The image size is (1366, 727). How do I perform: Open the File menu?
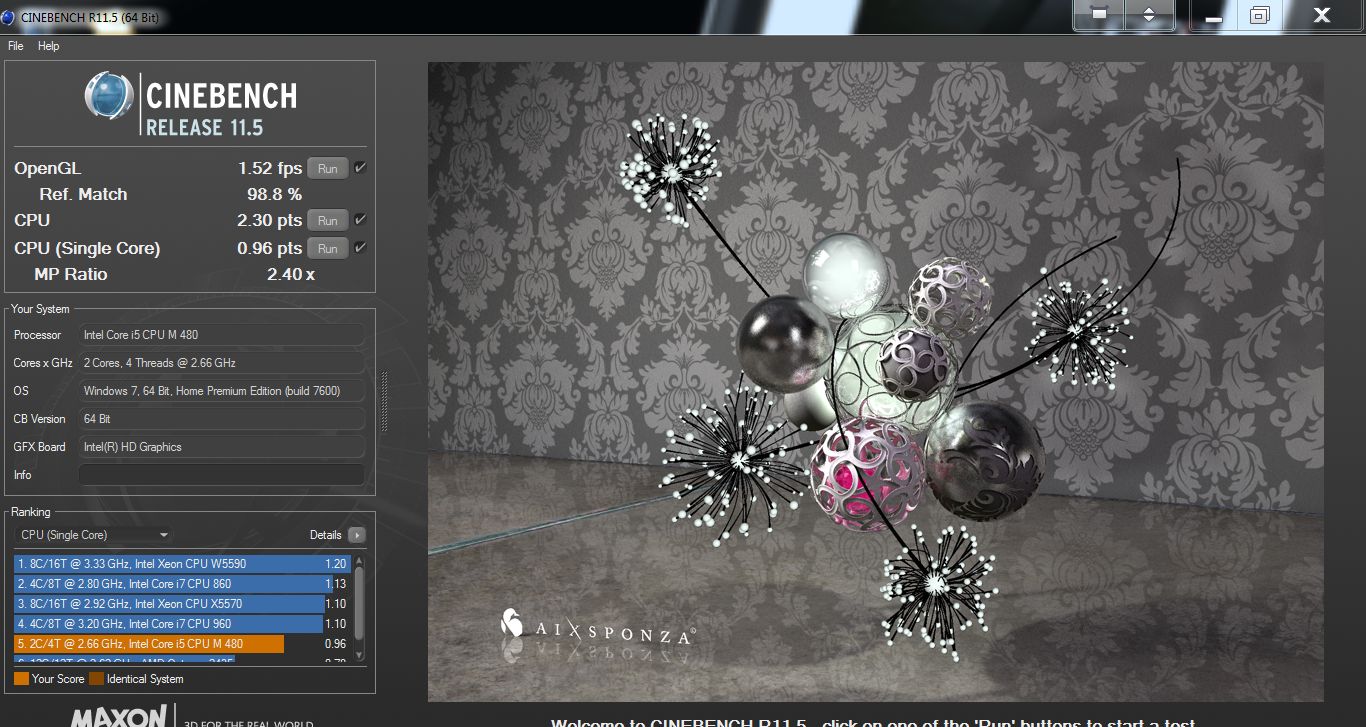pyautogui.click(x=15, y=46)
